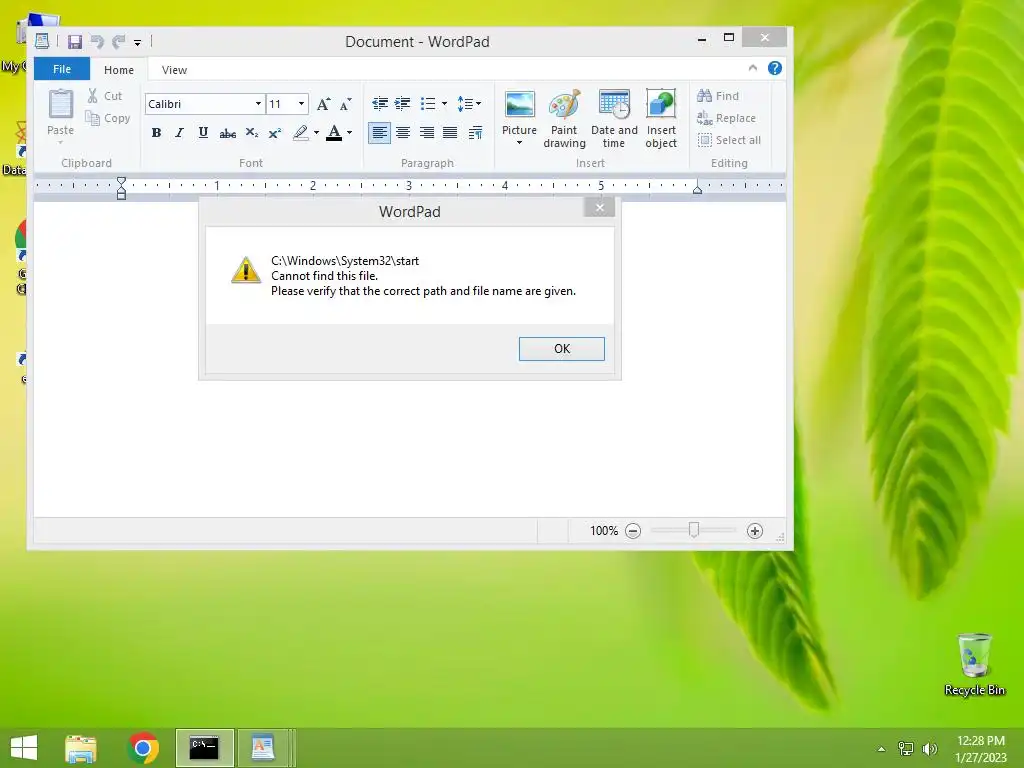Collapse the ribbon with the chevron

pyautogui.click(x=752, y=68)
